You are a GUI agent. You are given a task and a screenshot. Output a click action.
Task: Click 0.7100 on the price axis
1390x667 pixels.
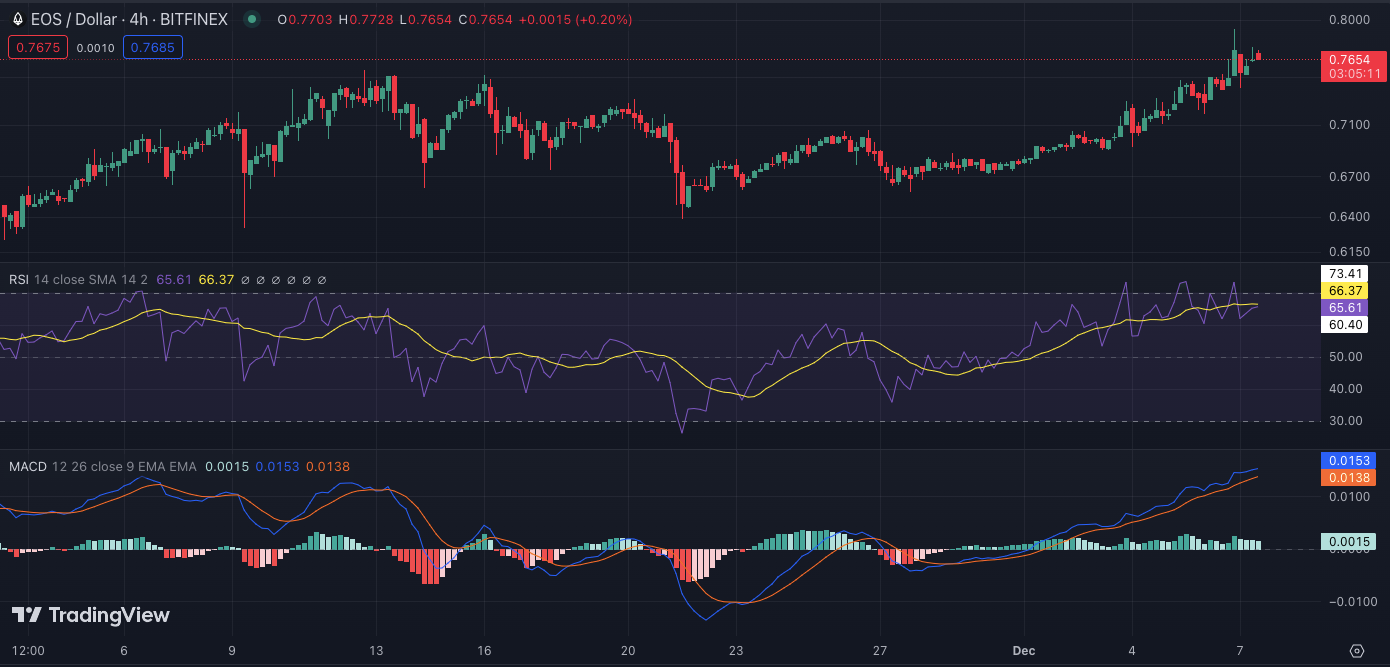(1349, 125)
